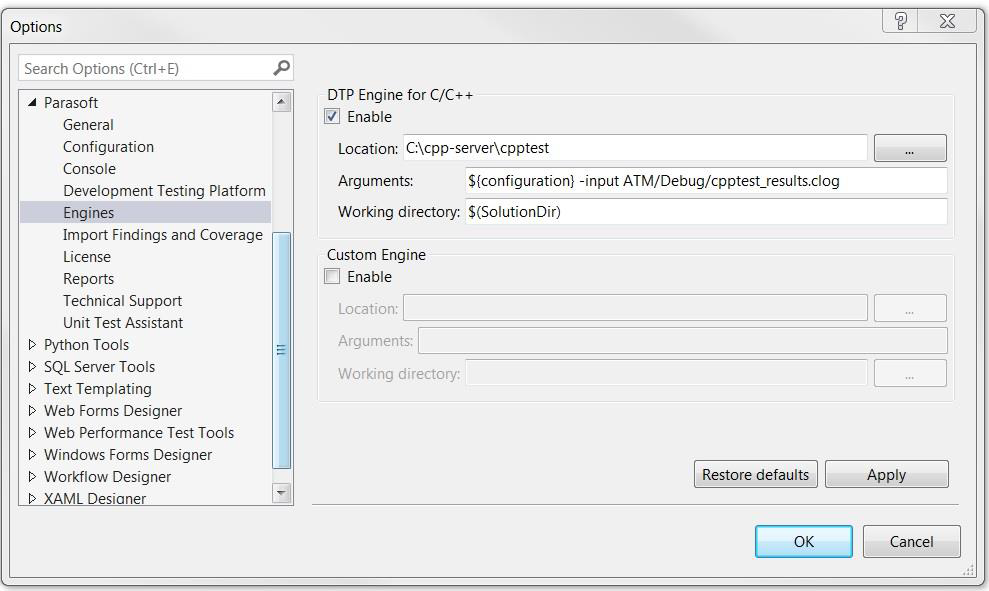Expand Text Templating node
The width and height of the screenshot is (989, 591).
32,389
